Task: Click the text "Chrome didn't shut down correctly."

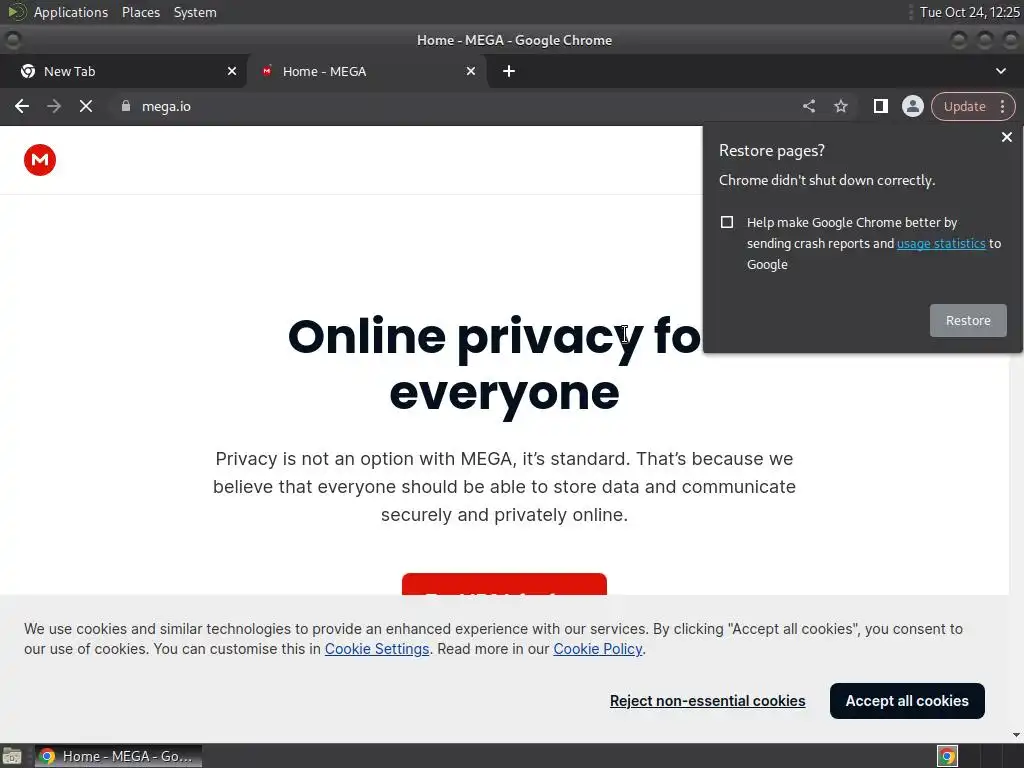Action: [827, 180]
